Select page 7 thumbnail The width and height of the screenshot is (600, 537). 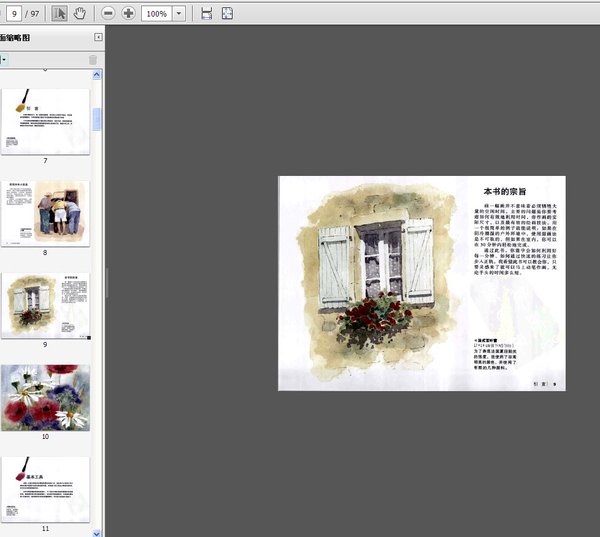45,122
